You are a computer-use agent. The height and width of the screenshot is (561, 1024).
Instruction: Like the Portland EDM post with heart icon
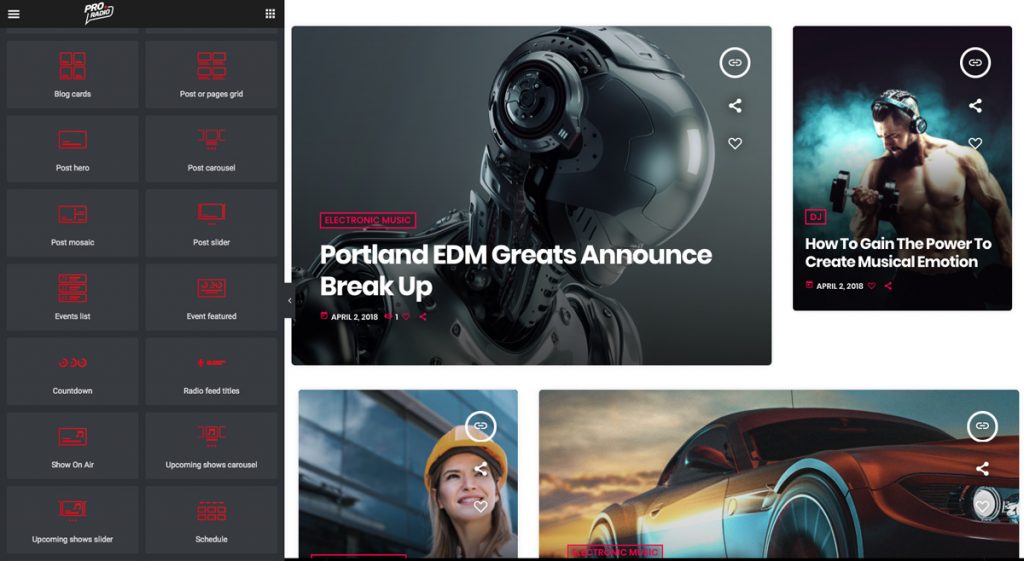[735, 144]
